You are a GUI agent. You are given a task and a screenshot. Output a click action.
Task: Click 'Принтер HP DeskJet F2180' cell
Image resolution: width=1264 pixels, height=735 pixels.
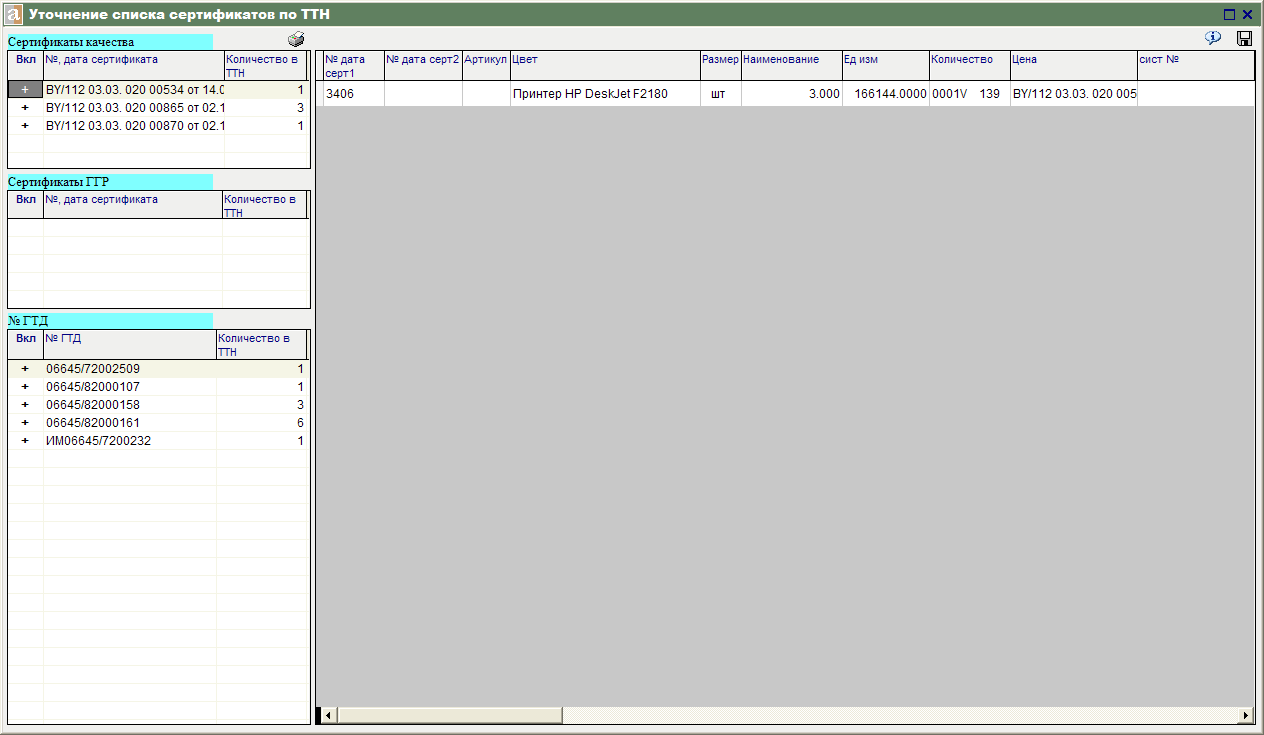click(605, 94)
